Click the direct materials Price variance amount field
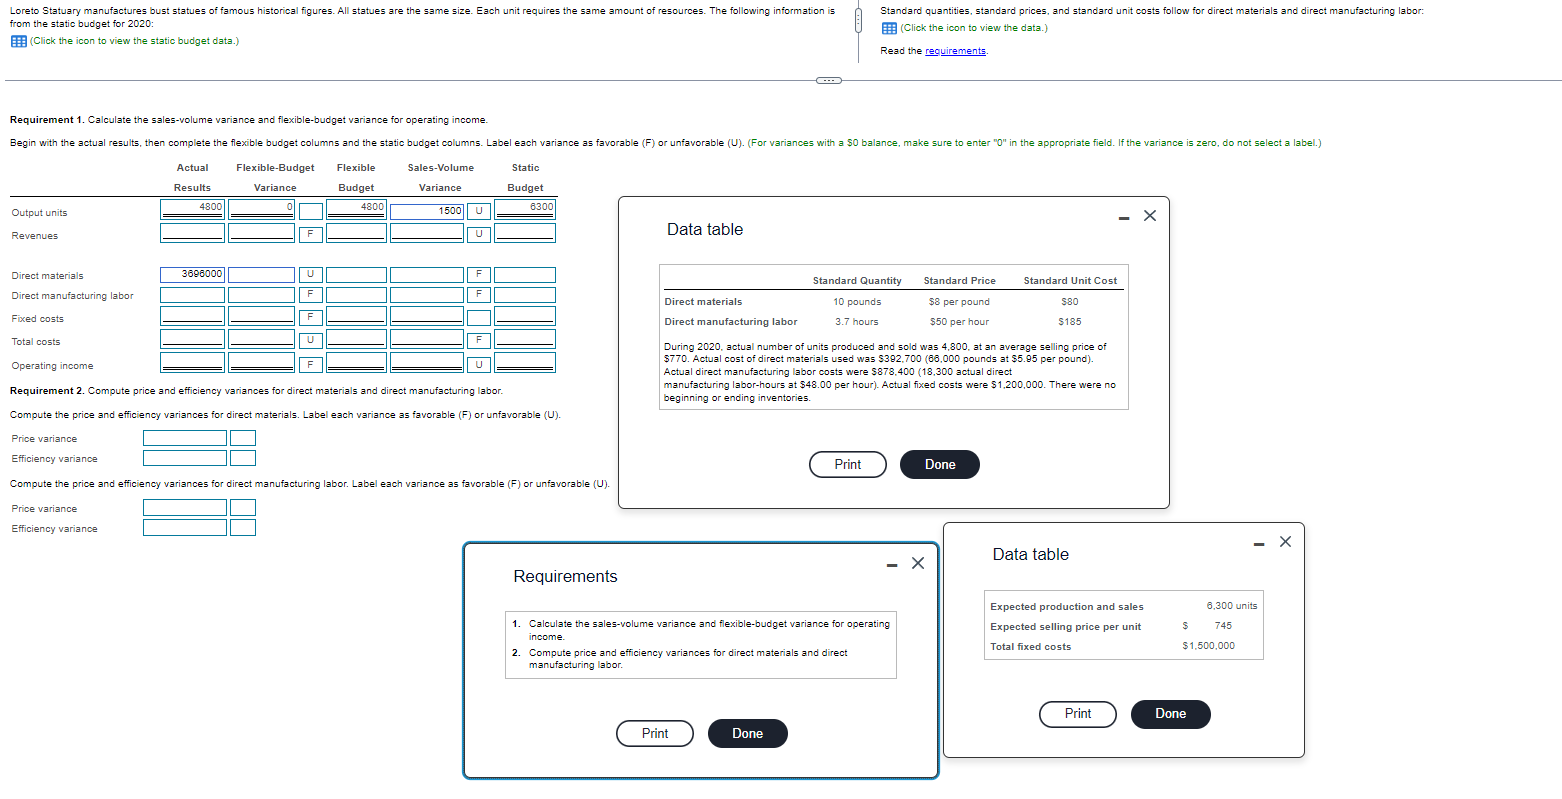 tap(185, 438)
